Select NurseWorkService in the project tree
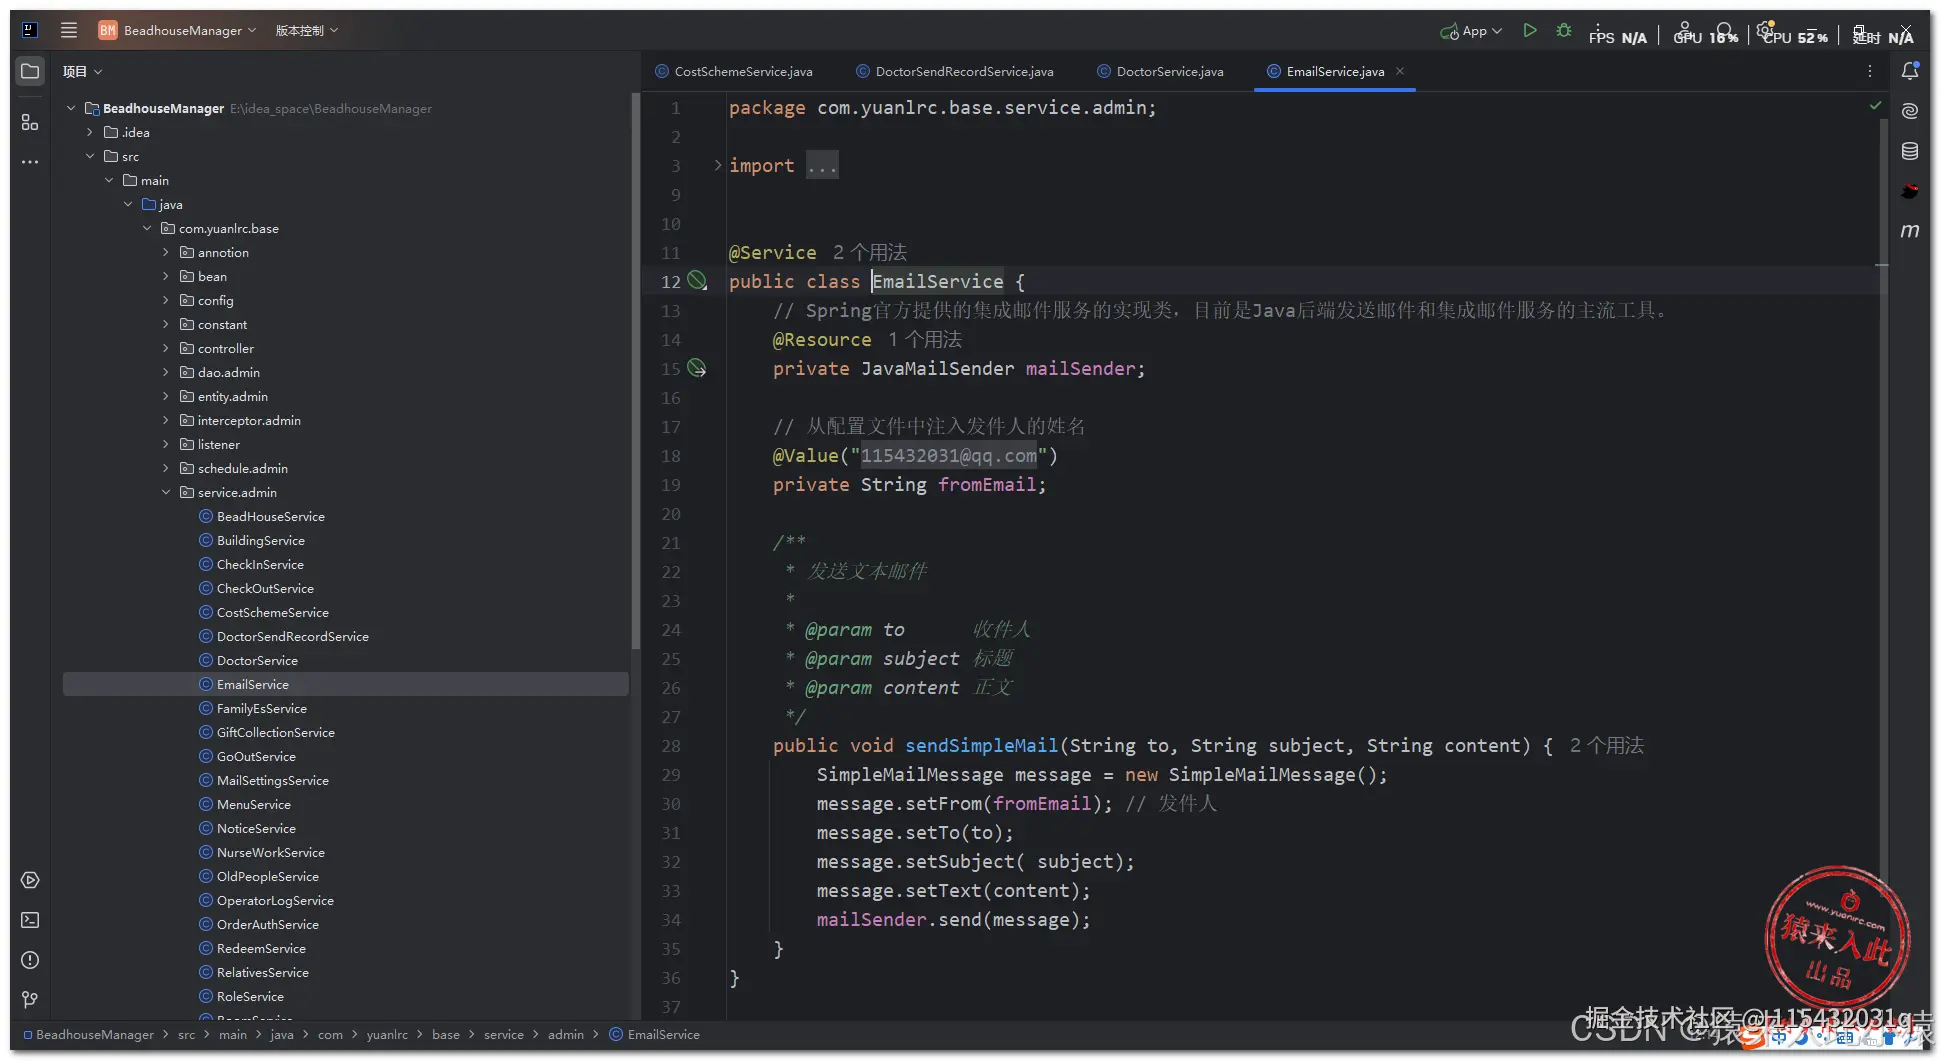The height and width of the screenshot is (1061, 1941). pos(270,852)
